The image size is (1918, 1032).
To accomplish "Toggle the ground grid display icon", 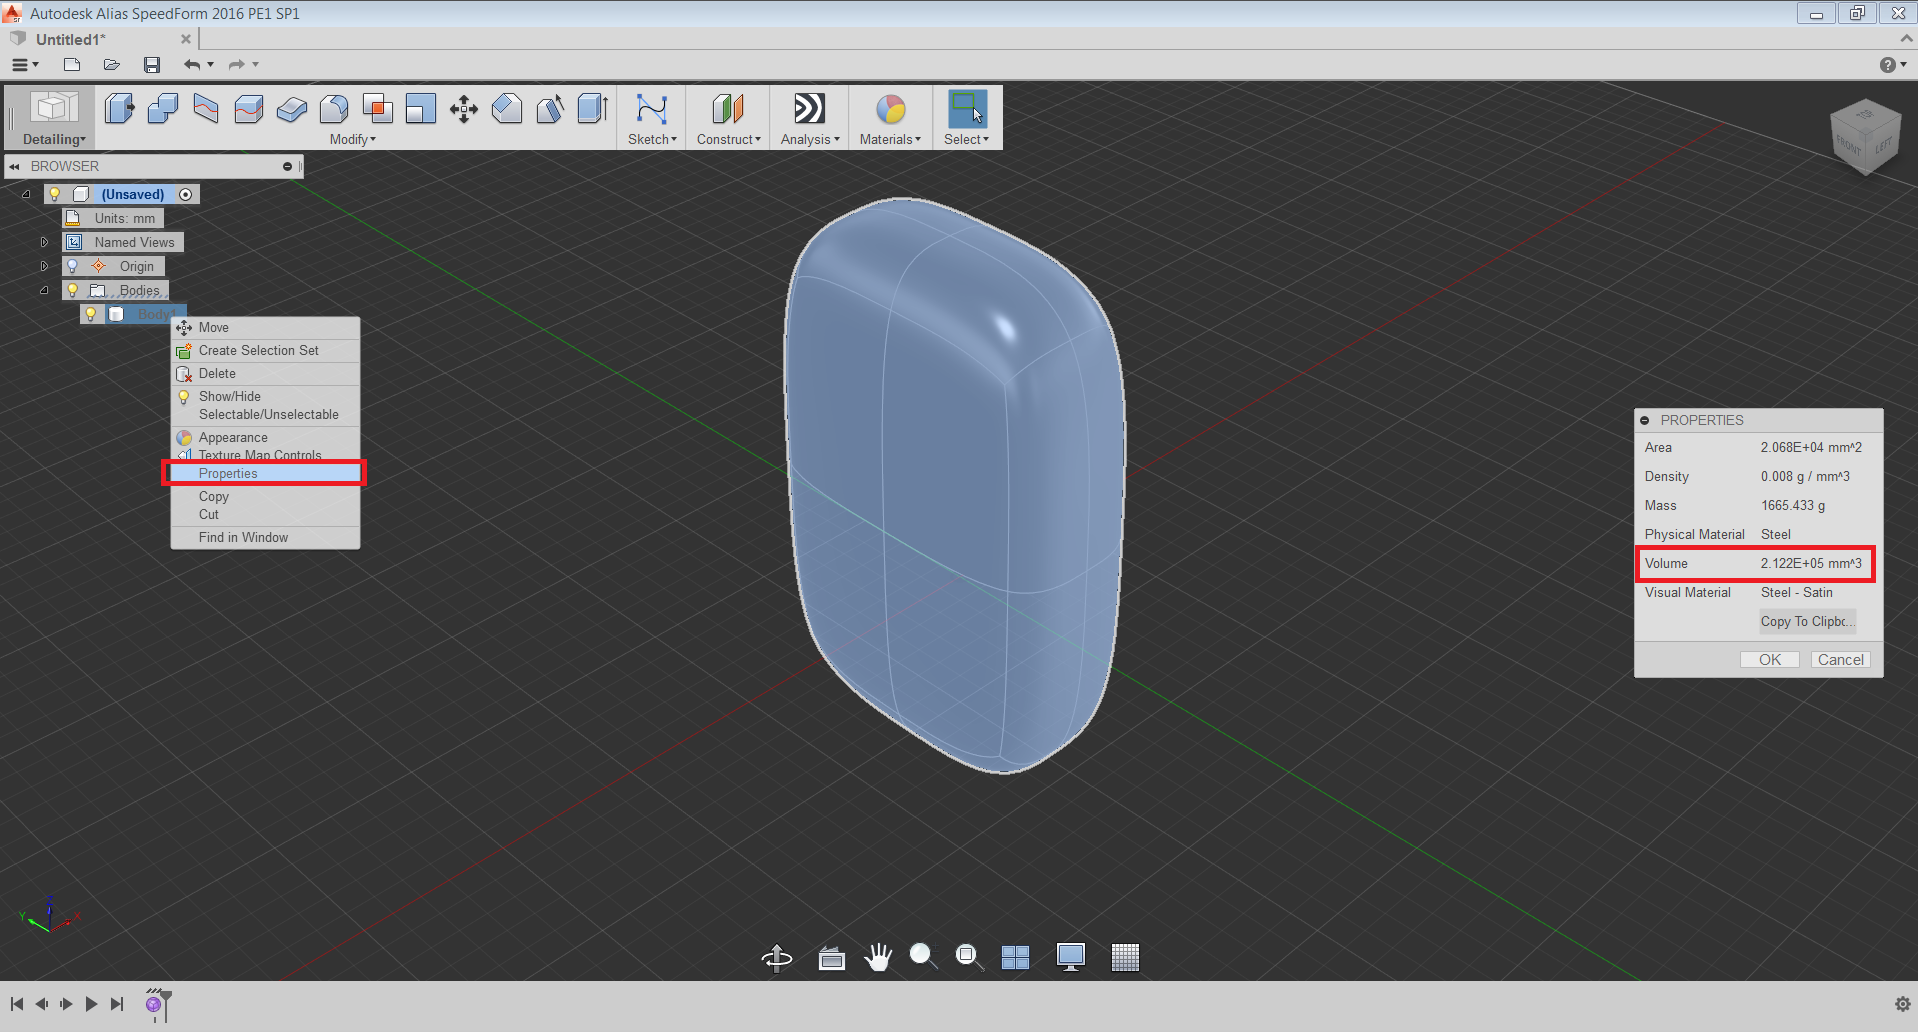I will [1125, 957].
